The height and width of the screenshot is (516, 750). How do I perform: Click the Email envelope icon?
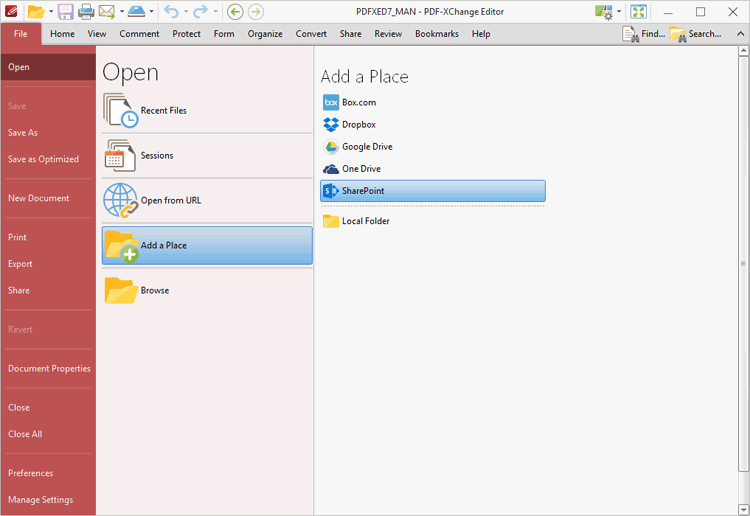(107, 11)
